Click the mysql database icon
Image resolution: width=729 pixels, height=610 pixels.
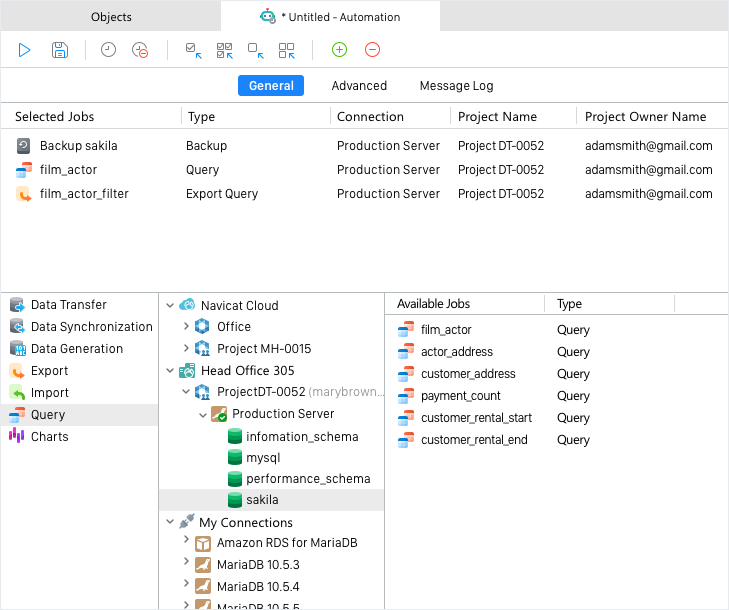[235, 458]
